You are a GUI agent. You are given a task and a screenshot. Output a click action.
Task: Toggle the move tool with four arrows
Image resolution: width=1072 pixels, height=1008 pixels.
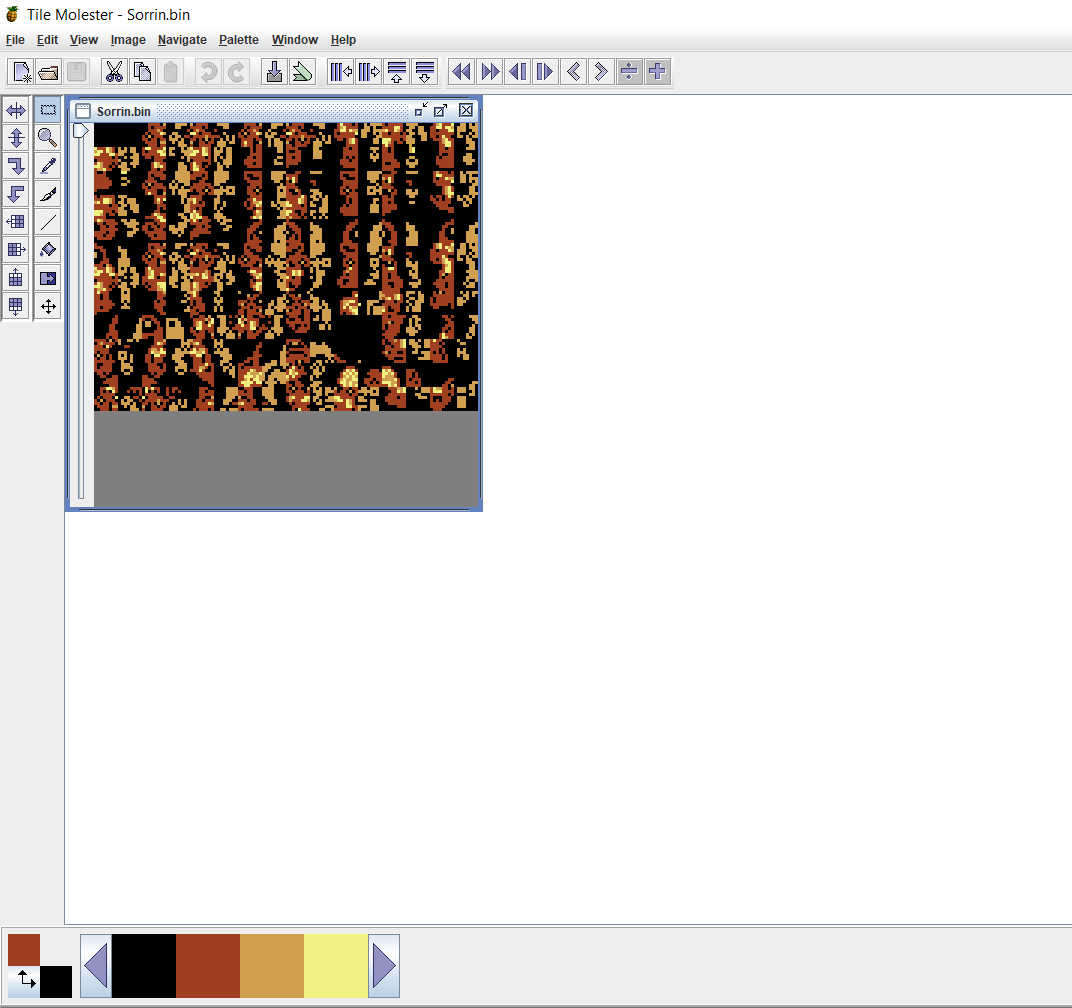pos(47,306)
